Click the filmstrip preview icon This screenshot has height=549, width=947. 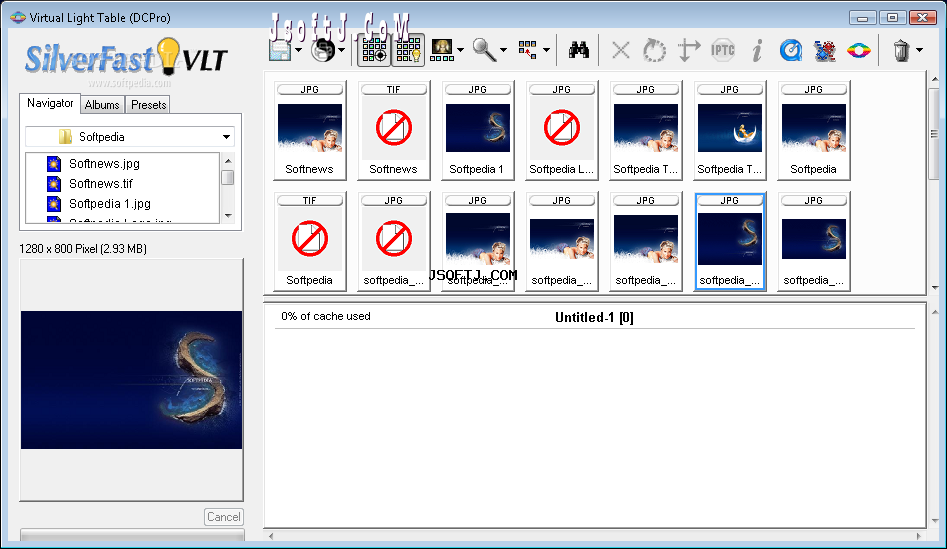442,50
